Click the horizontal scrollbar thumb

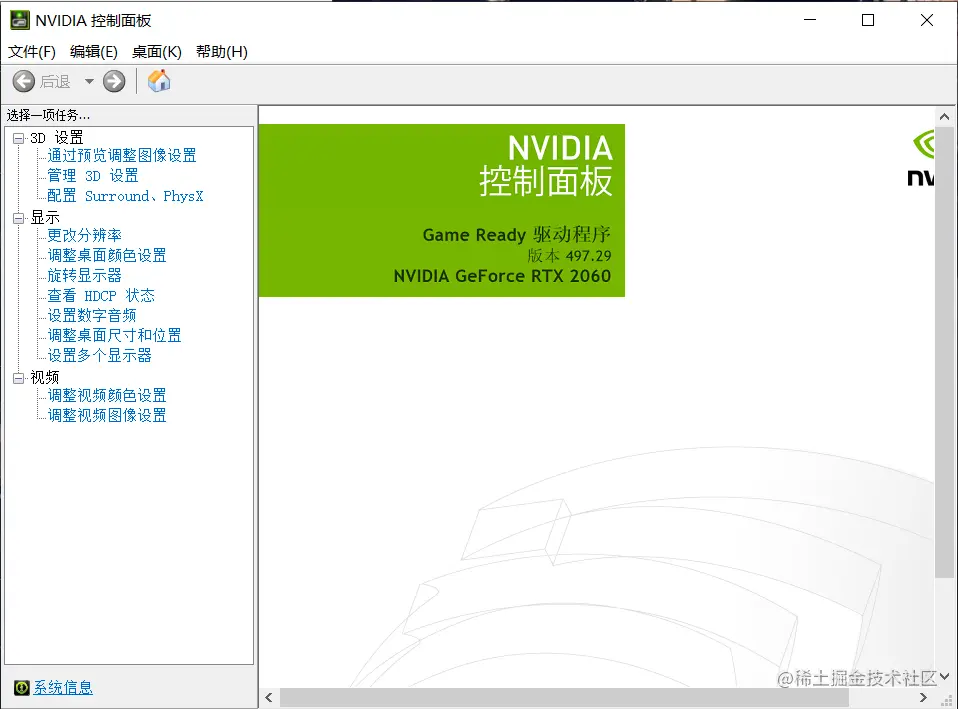[564, 697]
